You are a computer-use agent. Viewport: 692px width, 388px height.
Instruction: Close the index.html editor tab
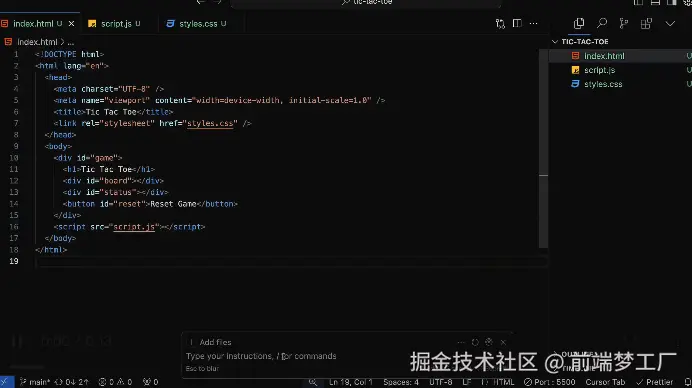click(71, 23)
